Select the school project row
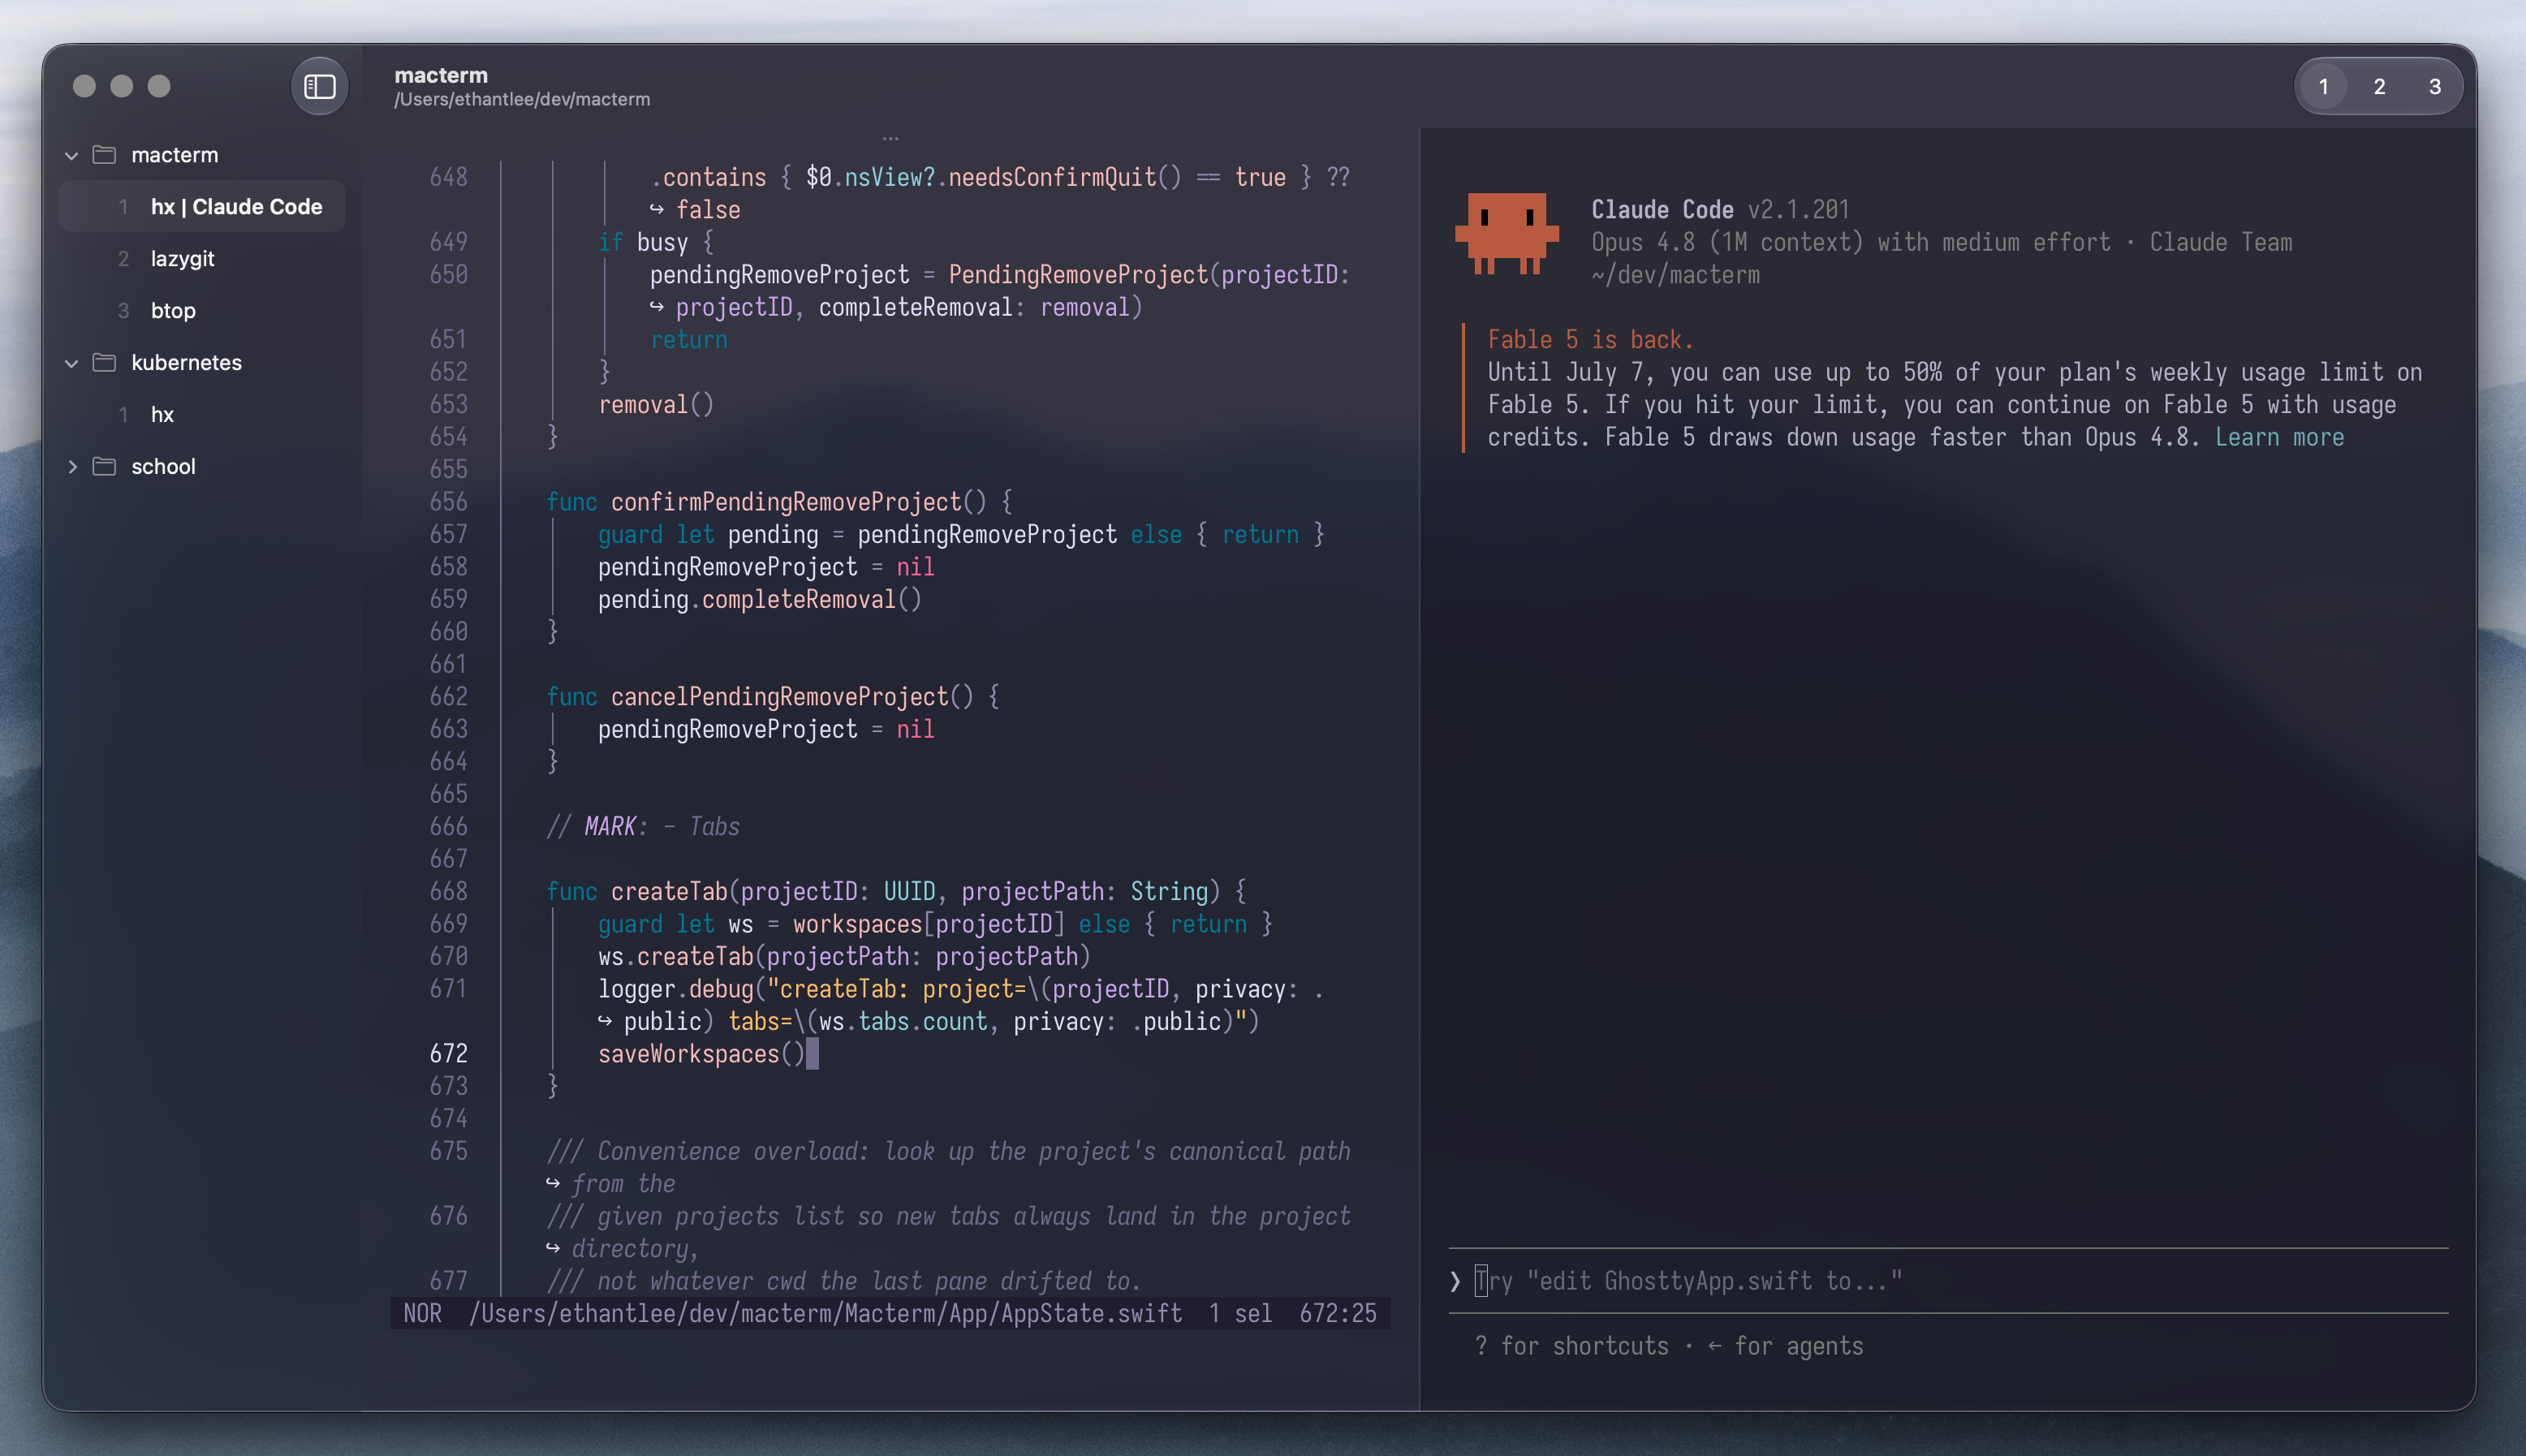This screenshot has height=1456, width=2526. (x=202, y=467)
